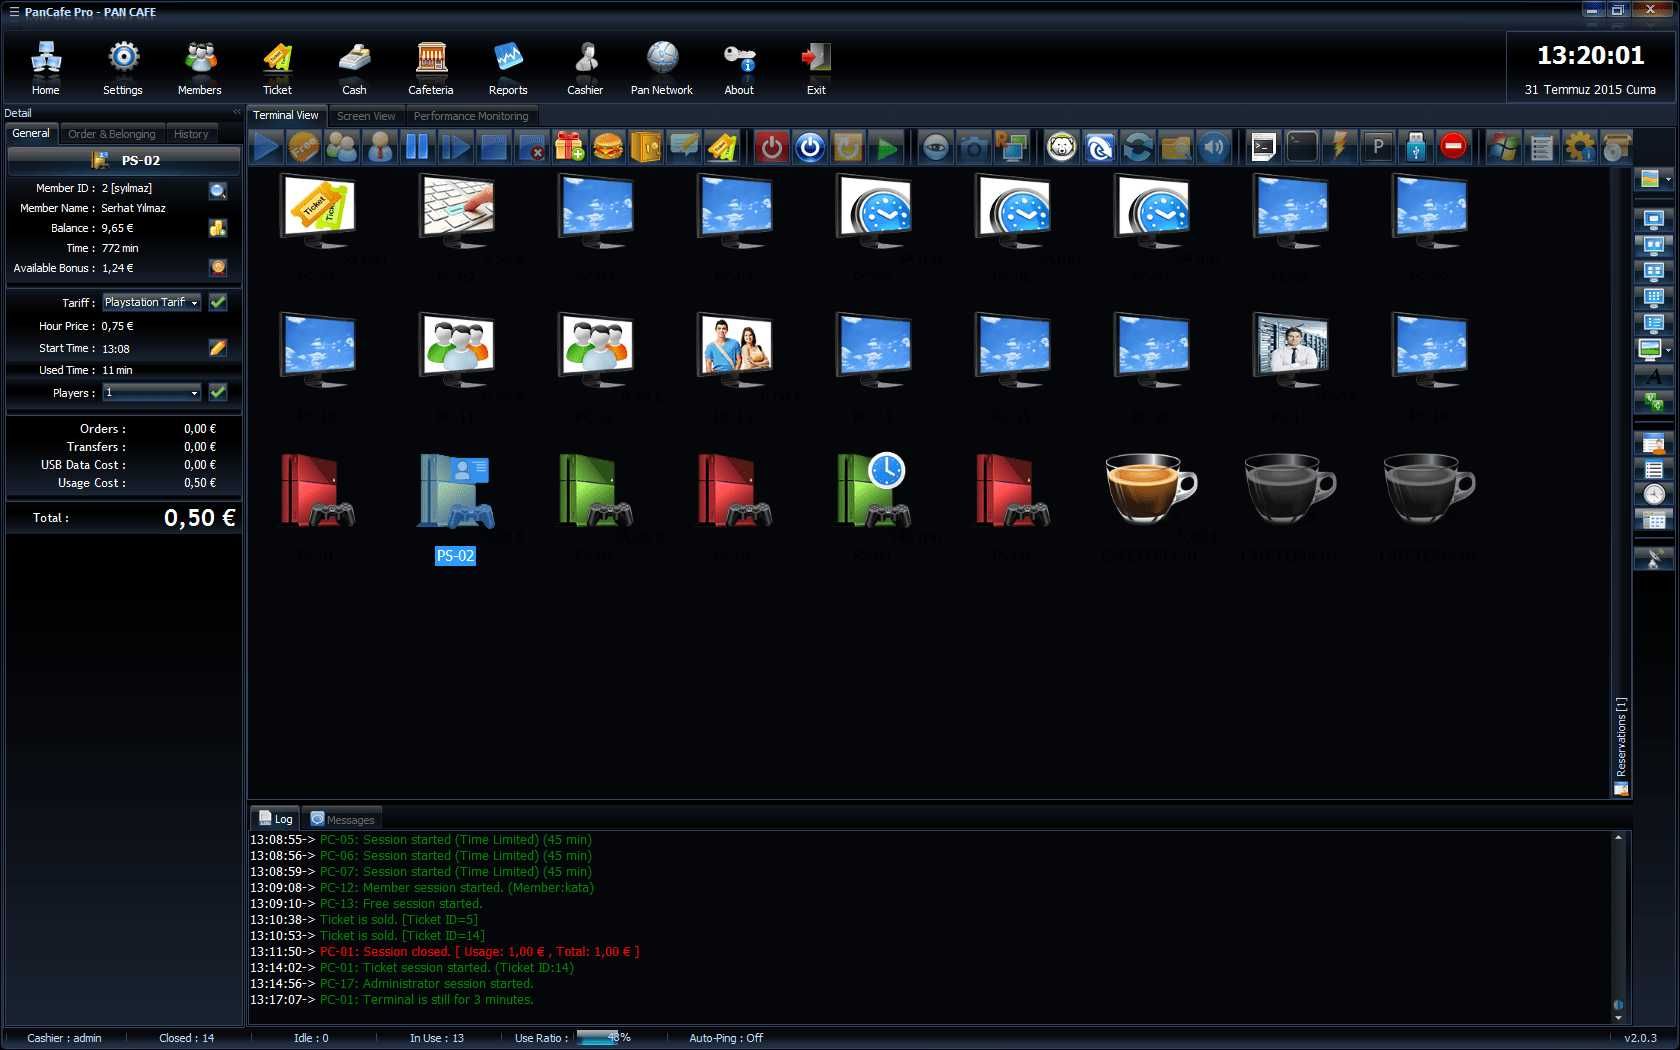
Task: Open cafeteria order using the burger icon
Action: pyautogui.click(x=607, y=148)
